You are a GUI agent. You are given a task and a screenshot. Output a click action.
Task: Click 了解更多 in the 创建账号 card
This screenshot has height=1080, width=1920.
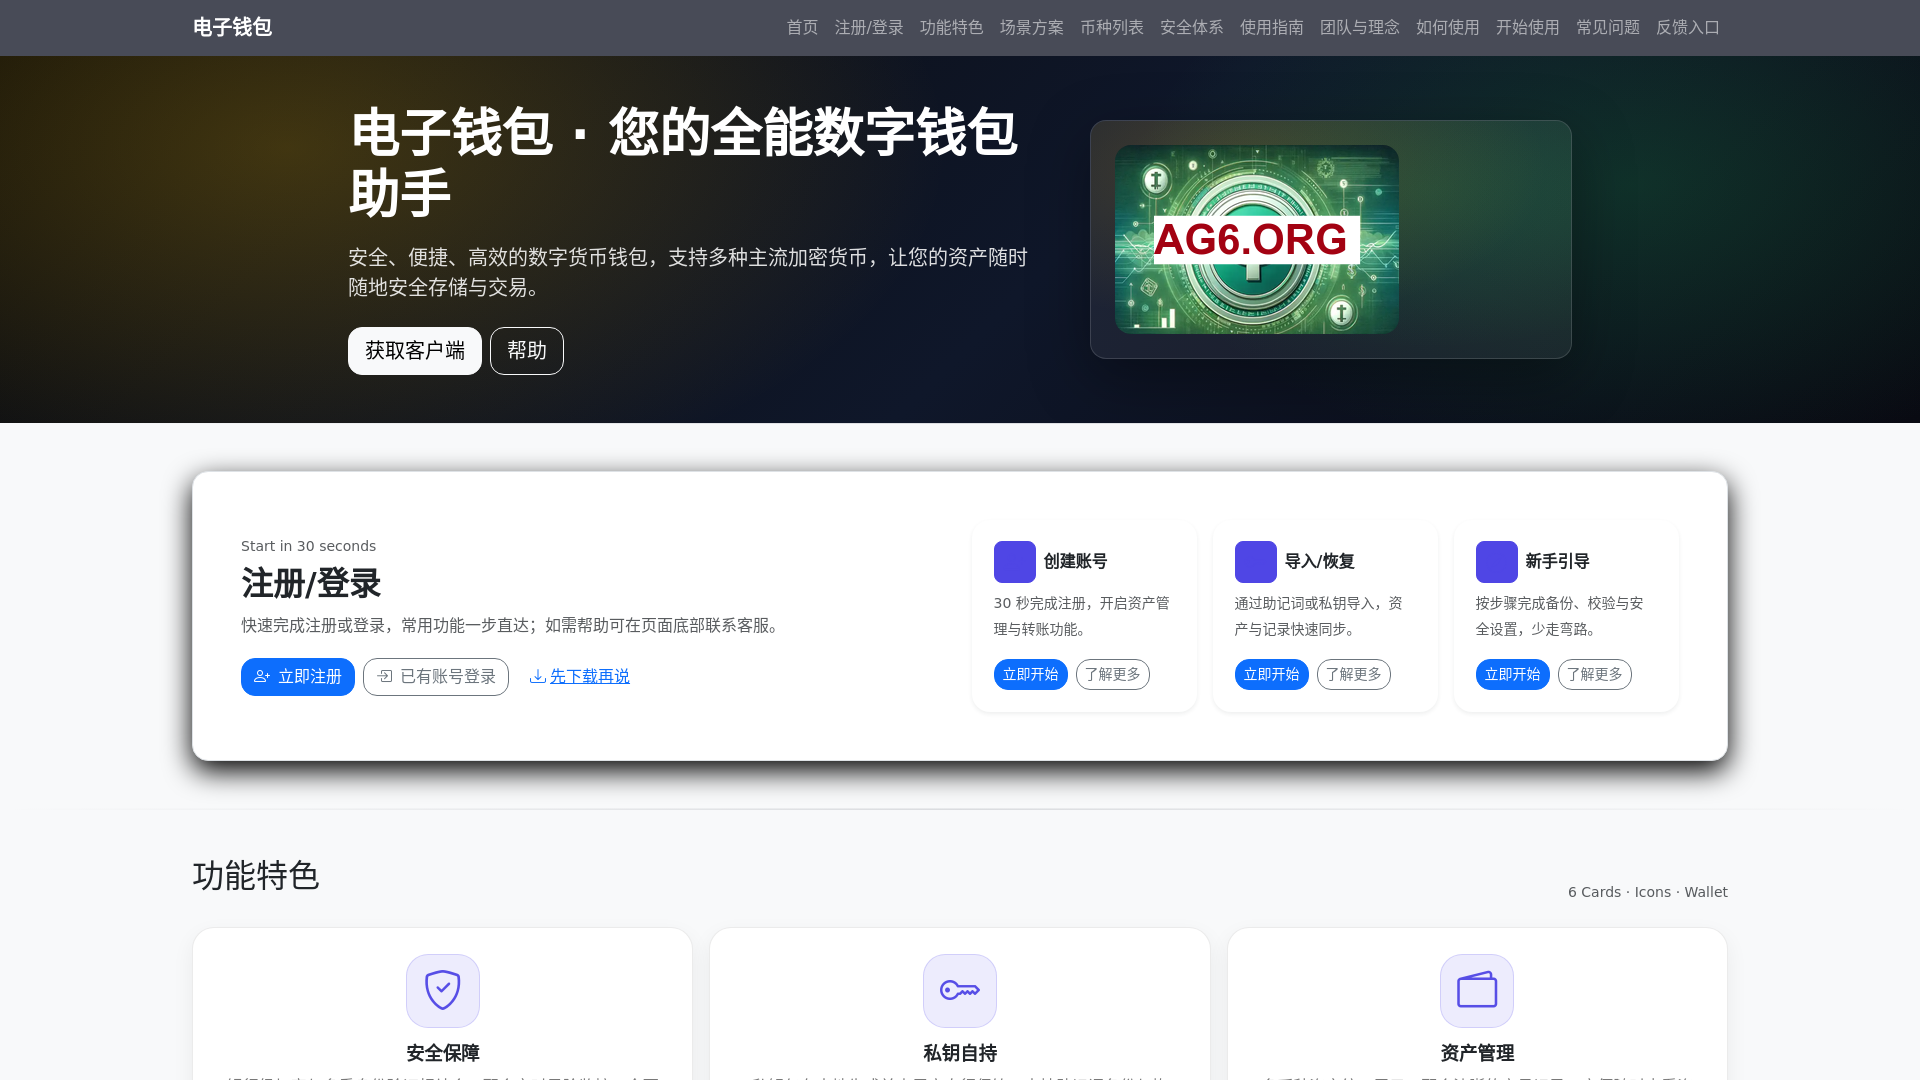(1113, 675)
